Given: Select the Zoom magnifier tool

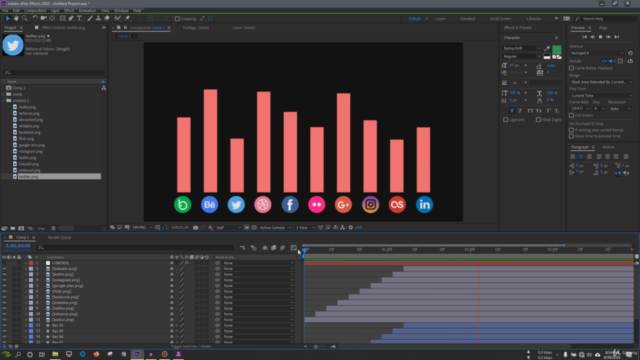Looking at the screenshot, I should (24, 18).
